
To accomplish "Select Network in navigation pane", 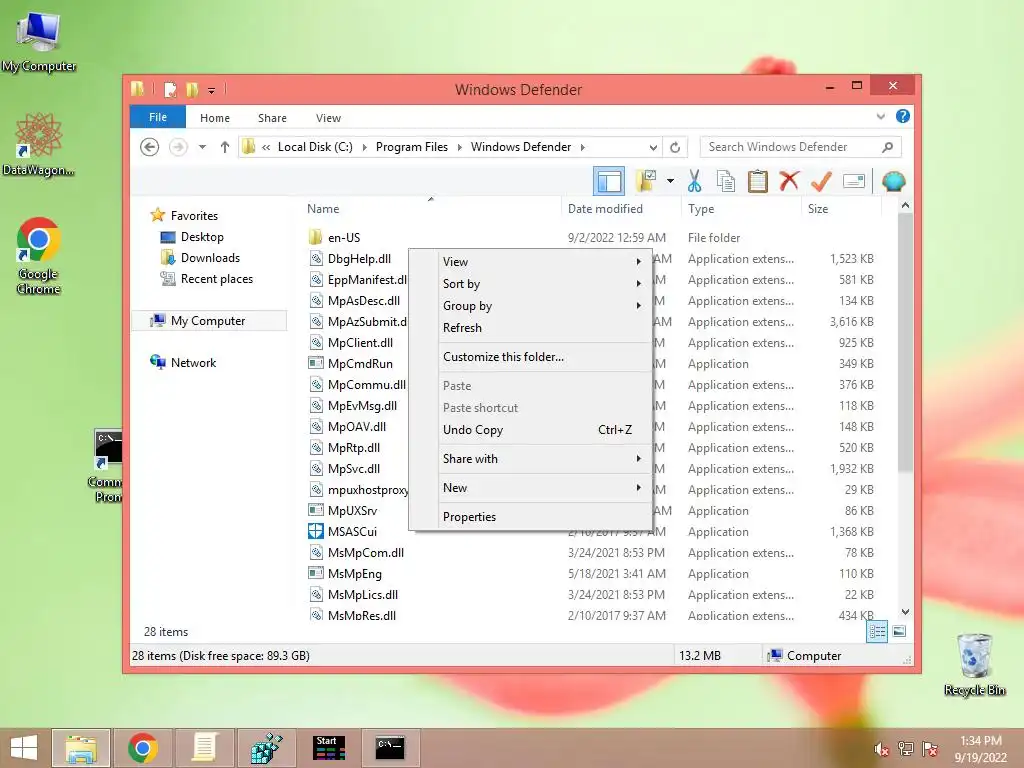I will (x=193, y=362).
